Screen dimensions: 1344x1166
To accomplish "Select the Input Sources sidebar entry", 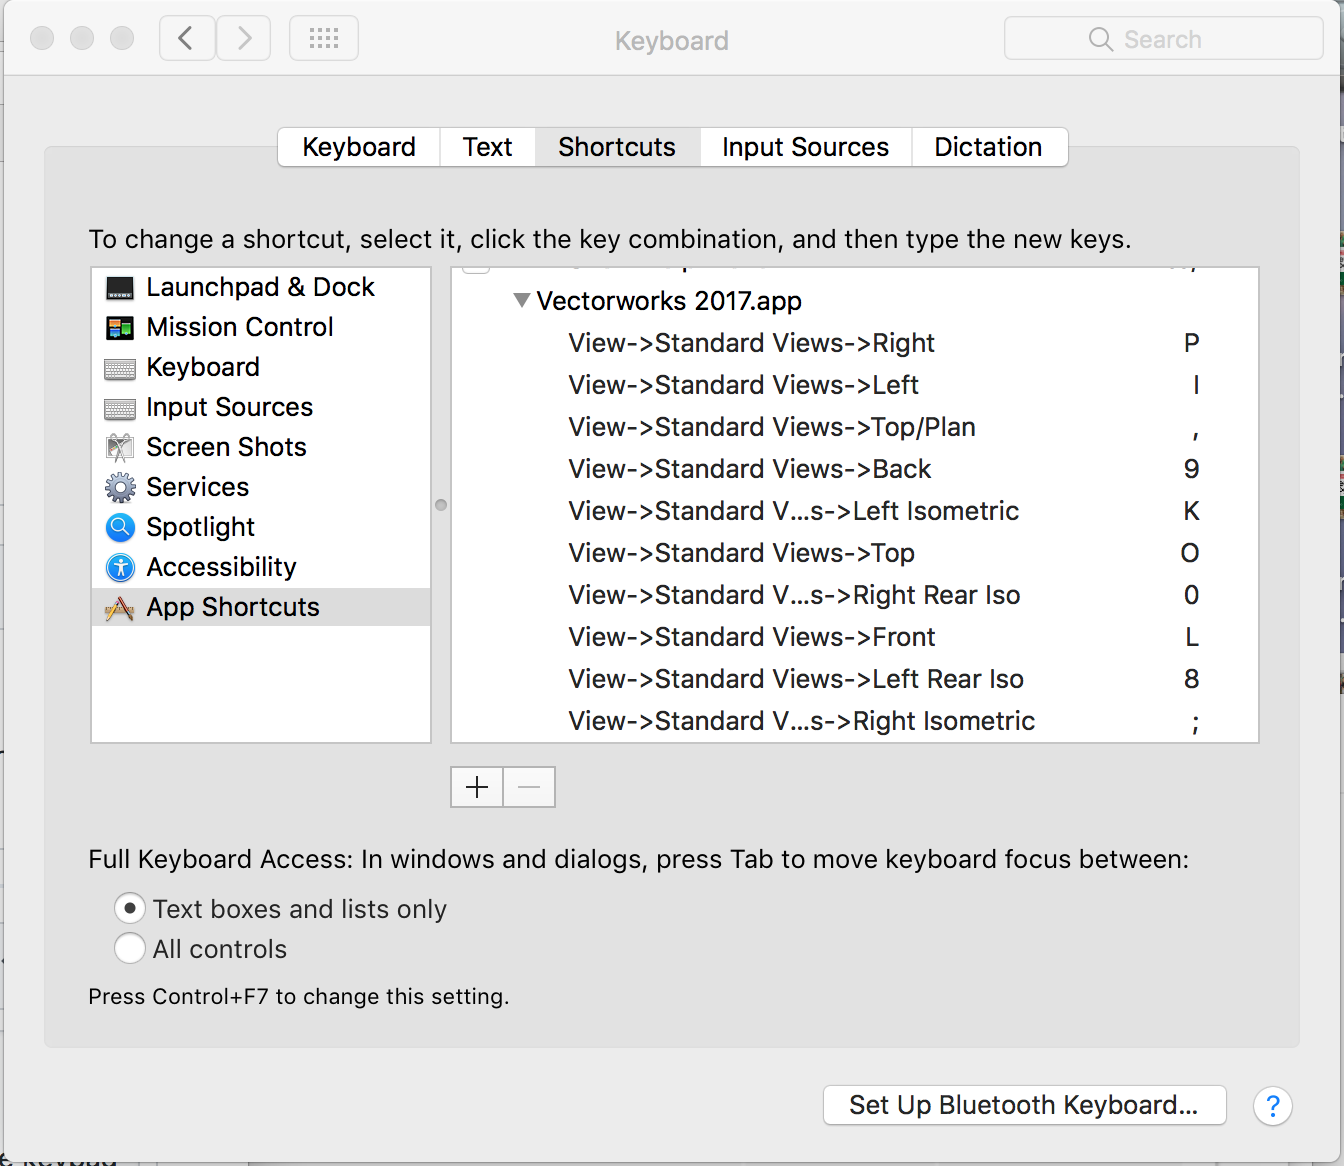I will coord(229,407).
